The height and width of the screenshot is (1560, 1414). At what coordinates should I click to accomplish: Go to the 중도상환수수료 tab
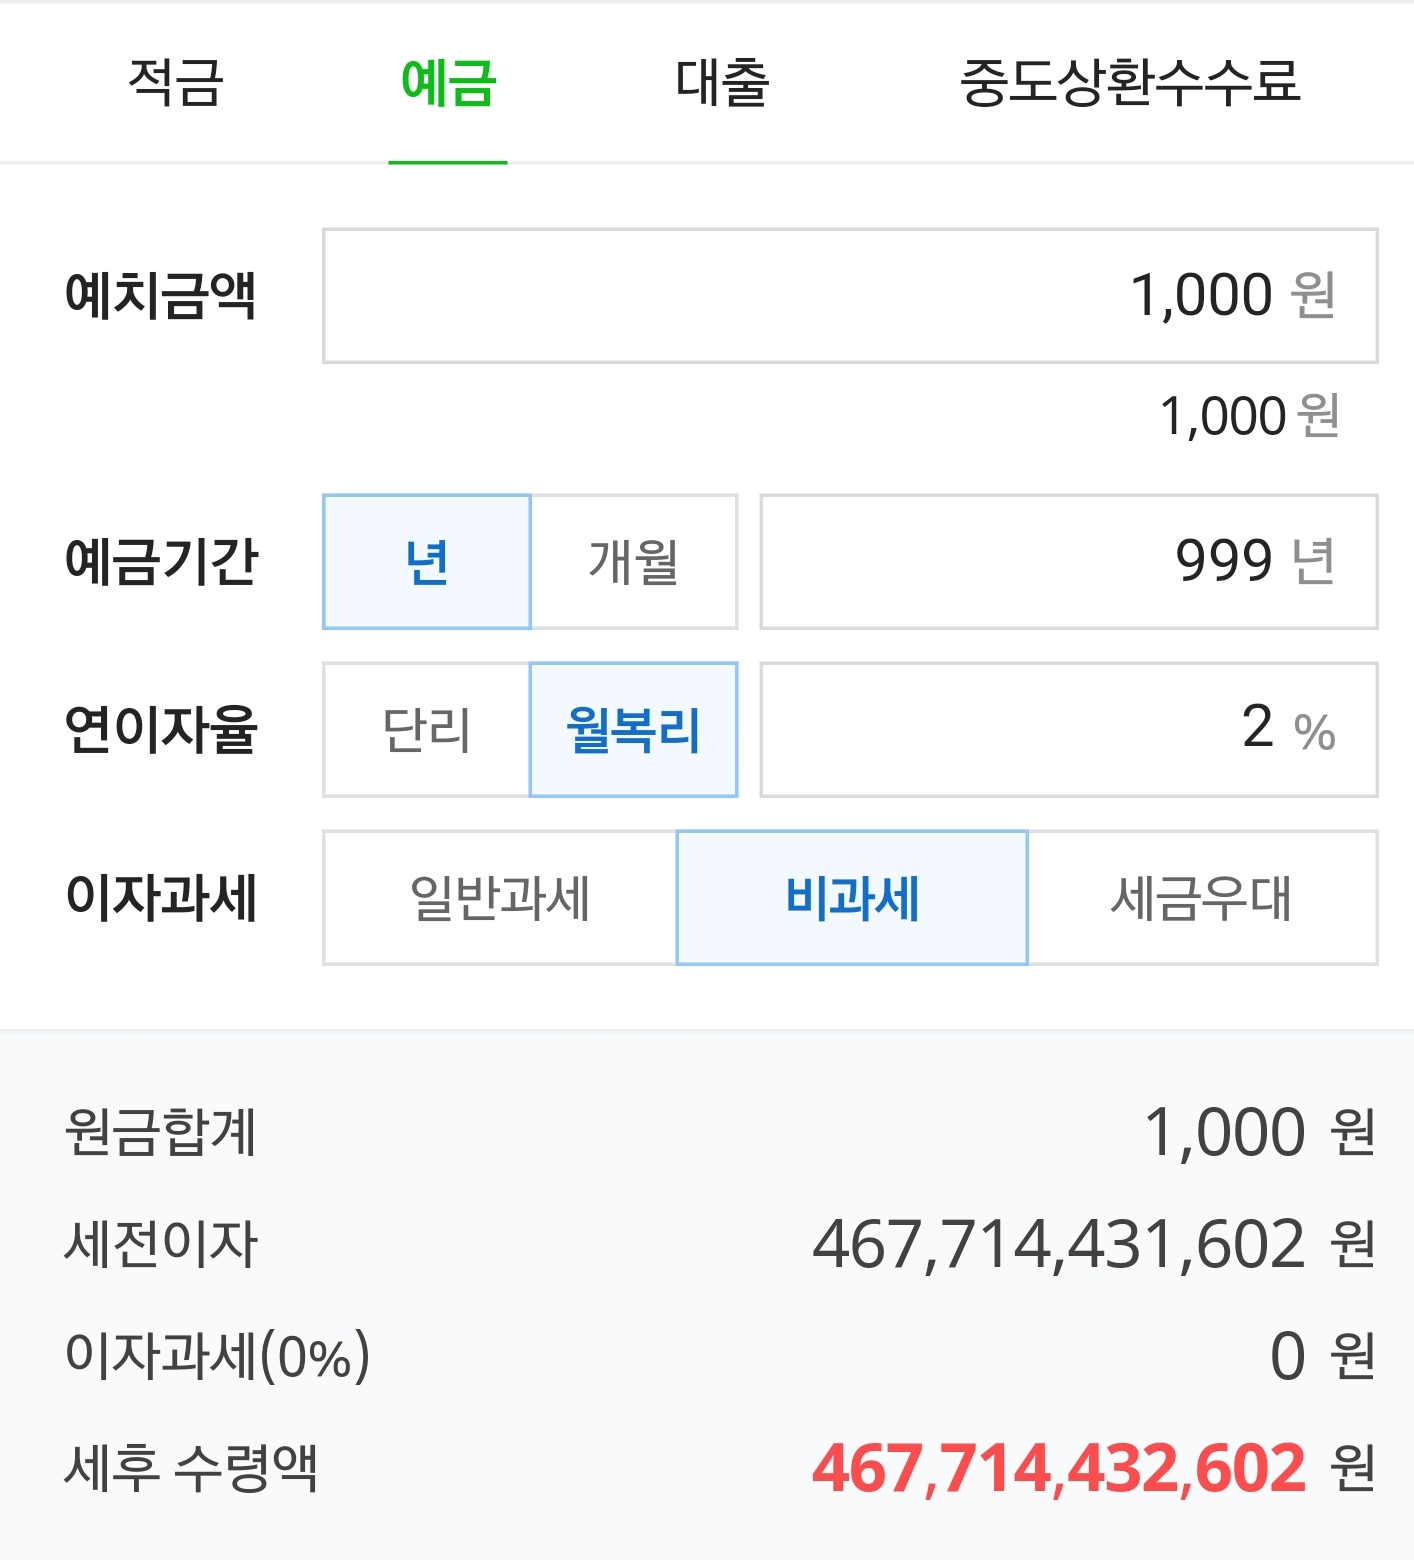pyautogui.click(x=1130, y=82)
